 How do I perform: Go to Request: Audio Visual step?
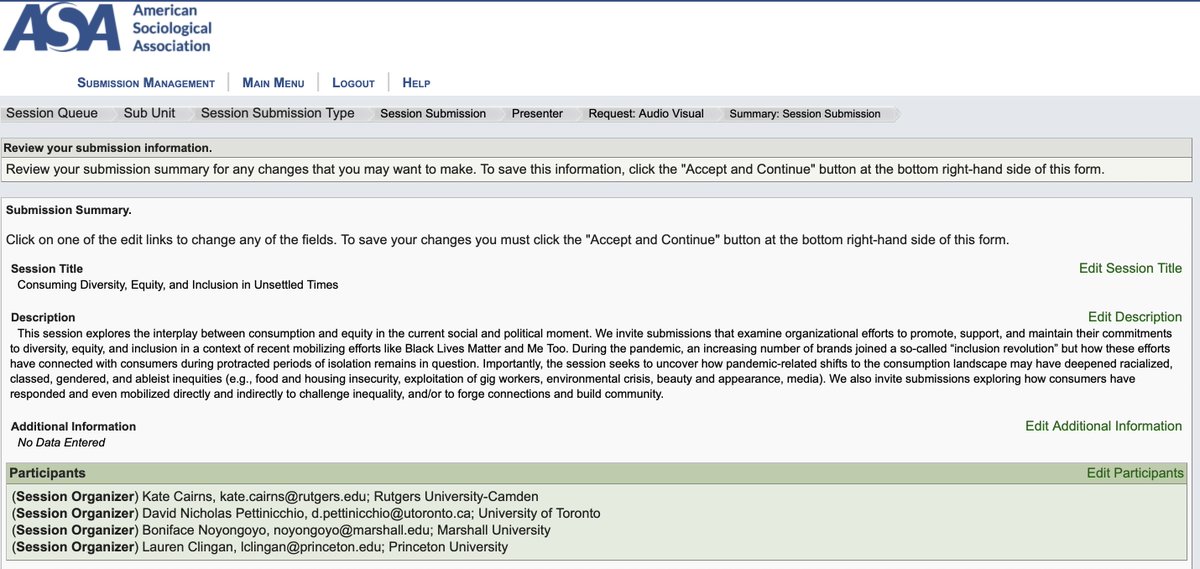pyautogui.click(x=646, y=113)
